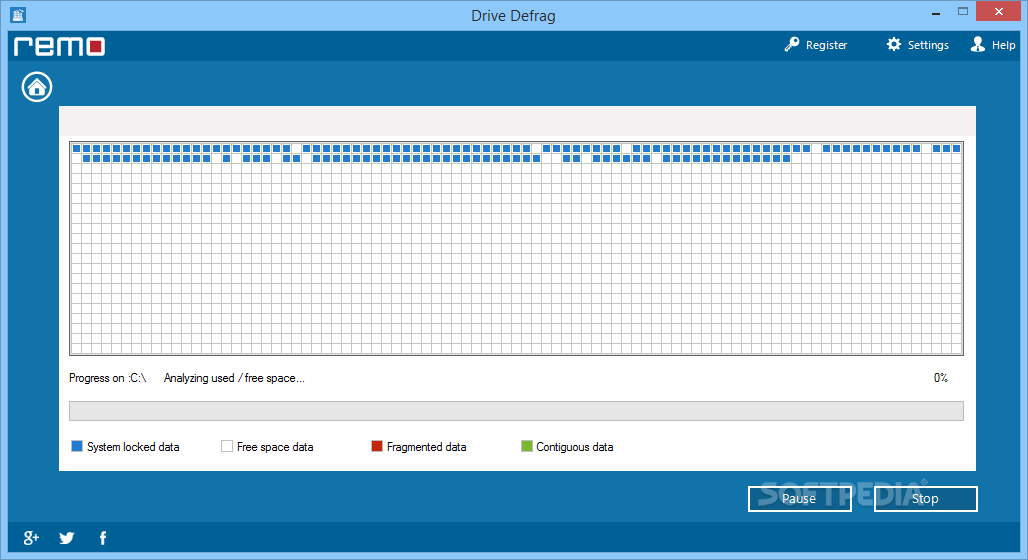The image size is (1028, 560).
Task: Go to the home screen icon
Action: coord(37,87)
